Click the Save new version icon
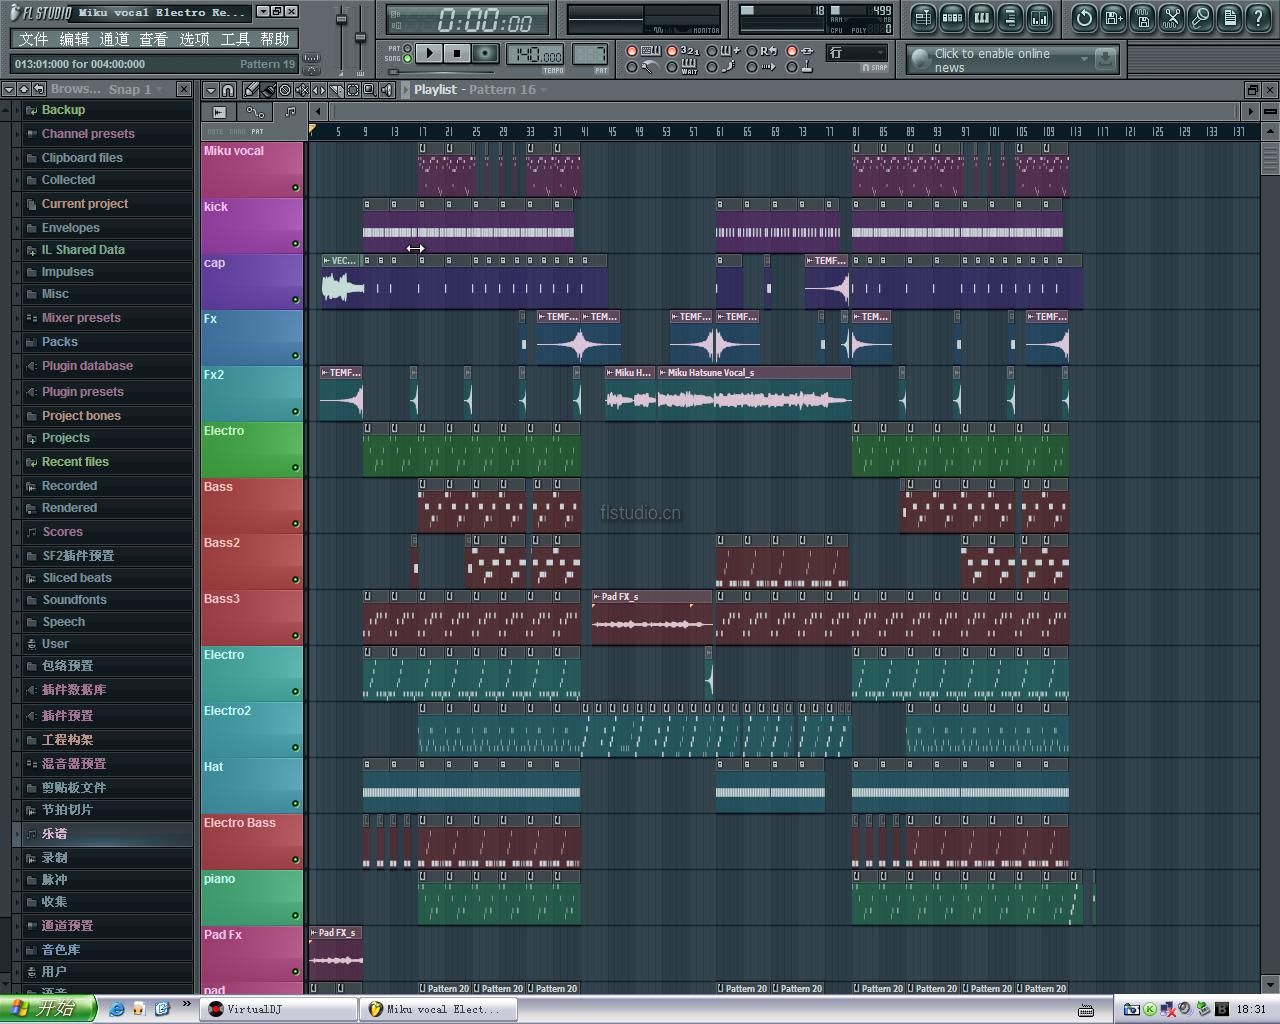1280x1024 pixels. 1113,17
